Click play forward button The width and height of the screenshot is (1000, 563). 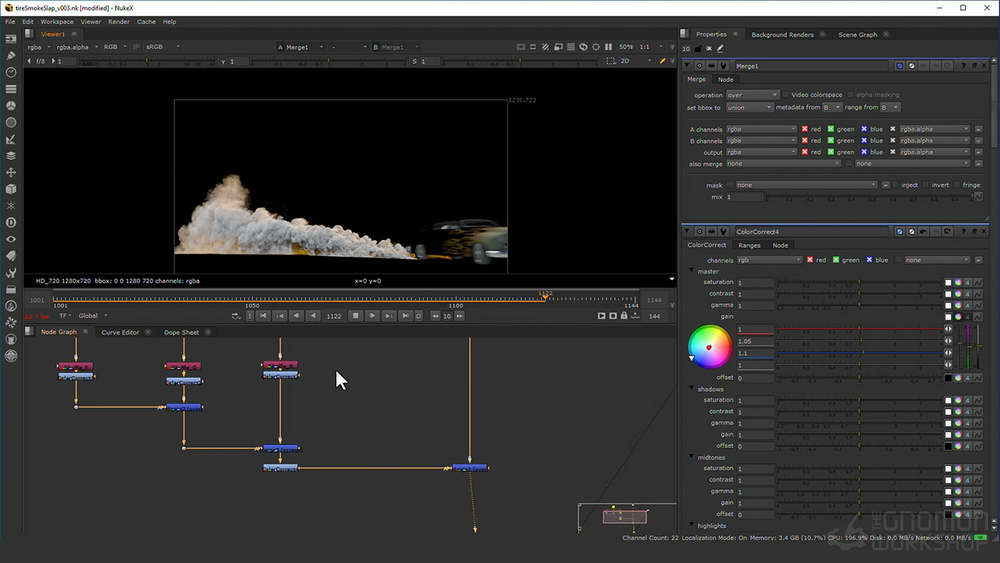pyautogui.click(x=372, y=316)
